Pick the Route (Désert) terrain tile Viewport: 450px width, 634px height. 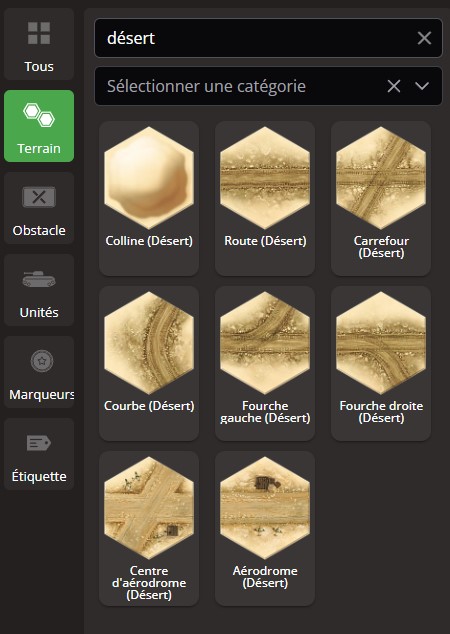(x=265, y=198)
